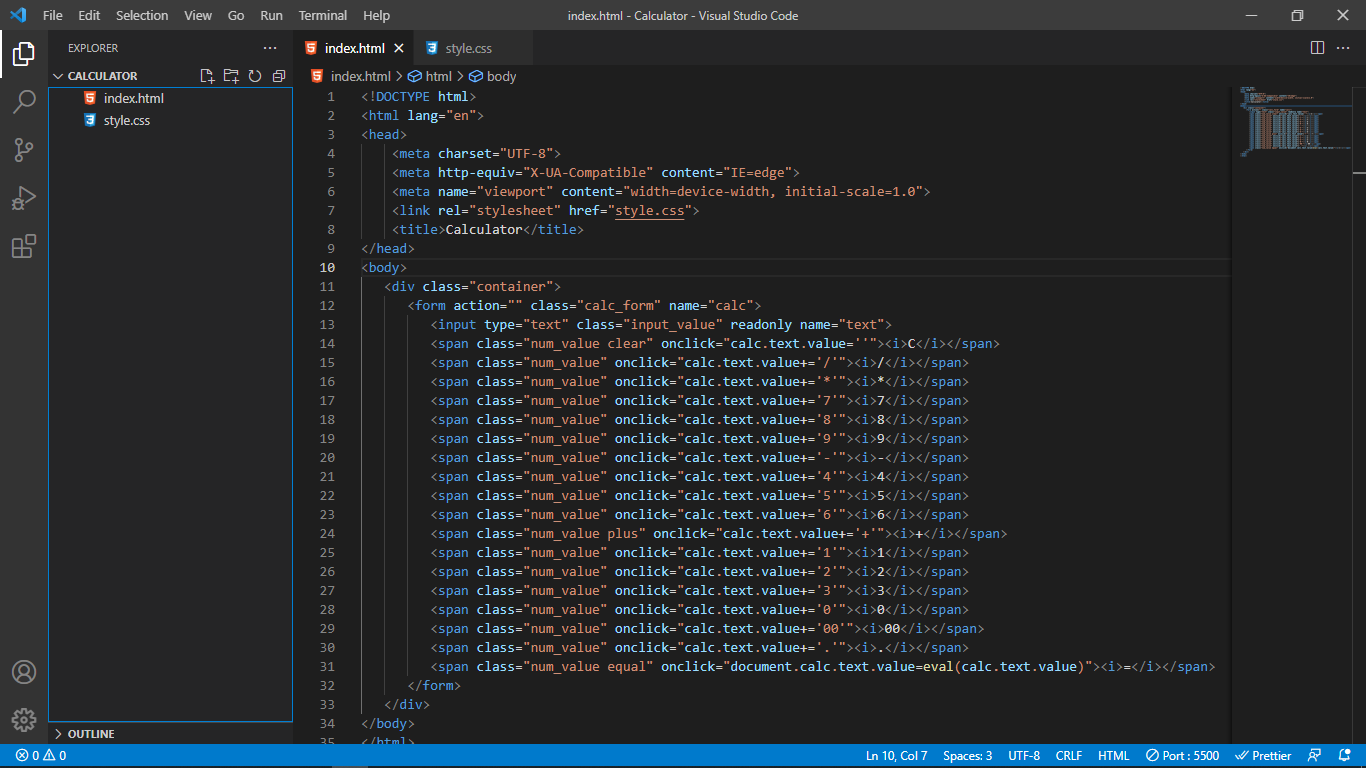Open the Source Control view
The height and width of the screenshot is (768, 1366).
click(x=24, y=150)
